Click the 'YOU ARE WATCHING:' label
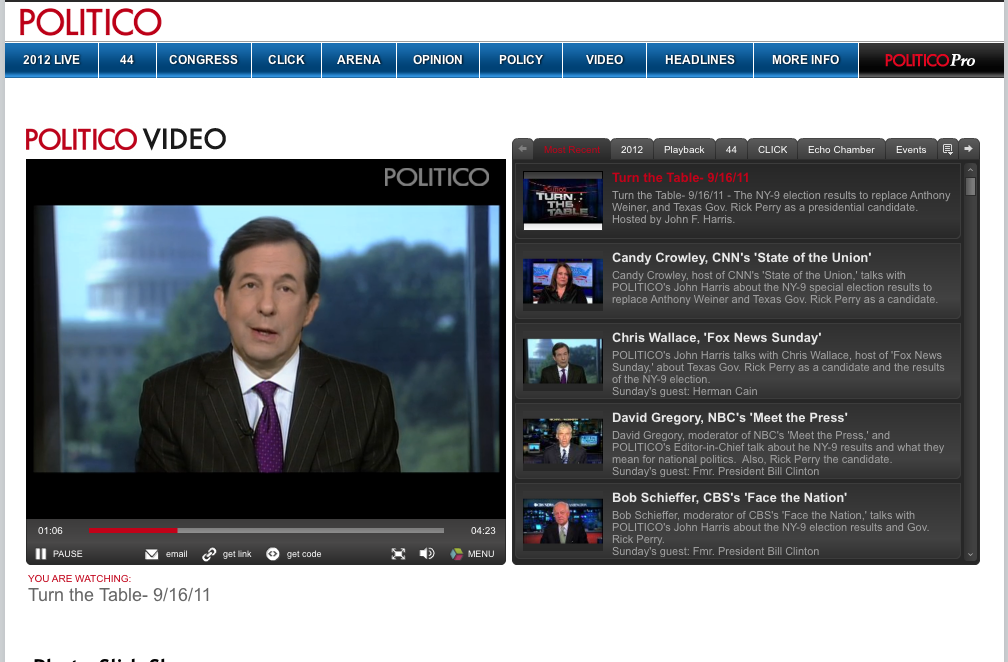 pos(79,578)
